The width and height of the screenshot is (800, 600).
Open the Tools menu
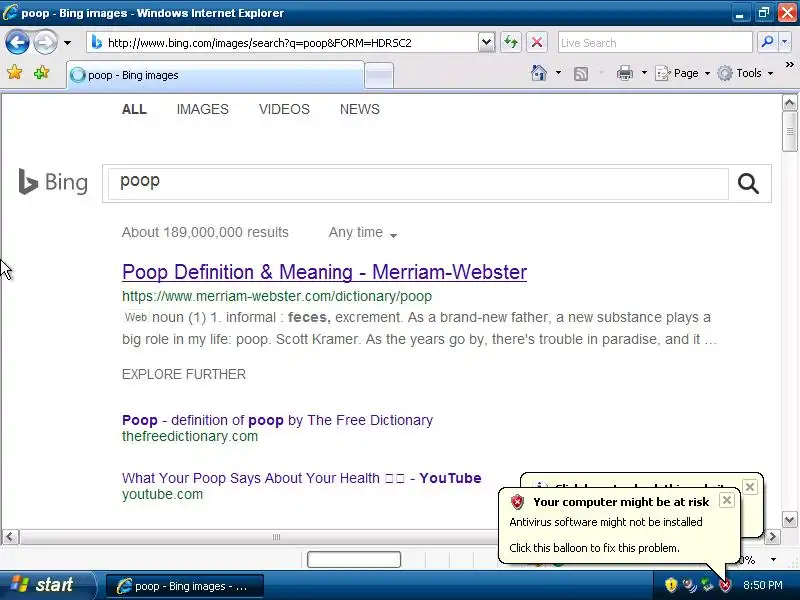point(745,73)
